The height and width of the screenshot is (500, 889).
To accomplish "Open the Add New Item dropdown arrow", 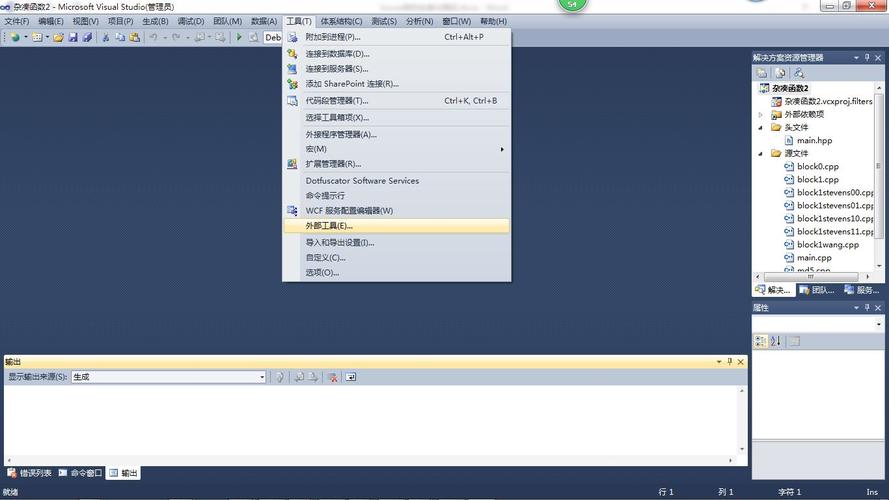I will point(47,37).
